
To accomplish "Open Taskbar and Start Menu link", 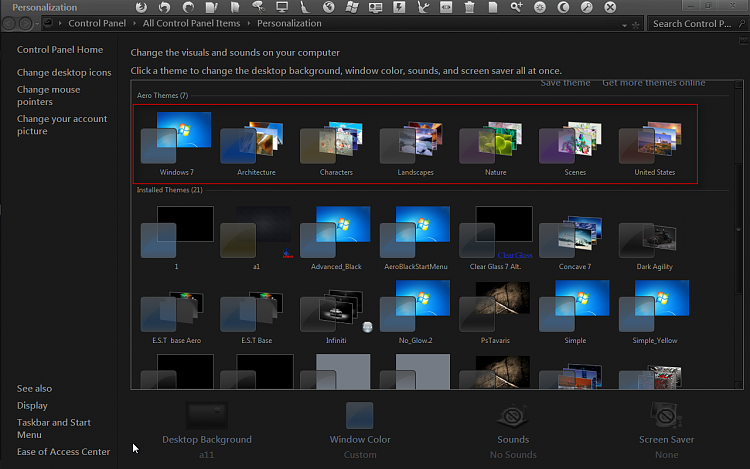I will point(54,429).
